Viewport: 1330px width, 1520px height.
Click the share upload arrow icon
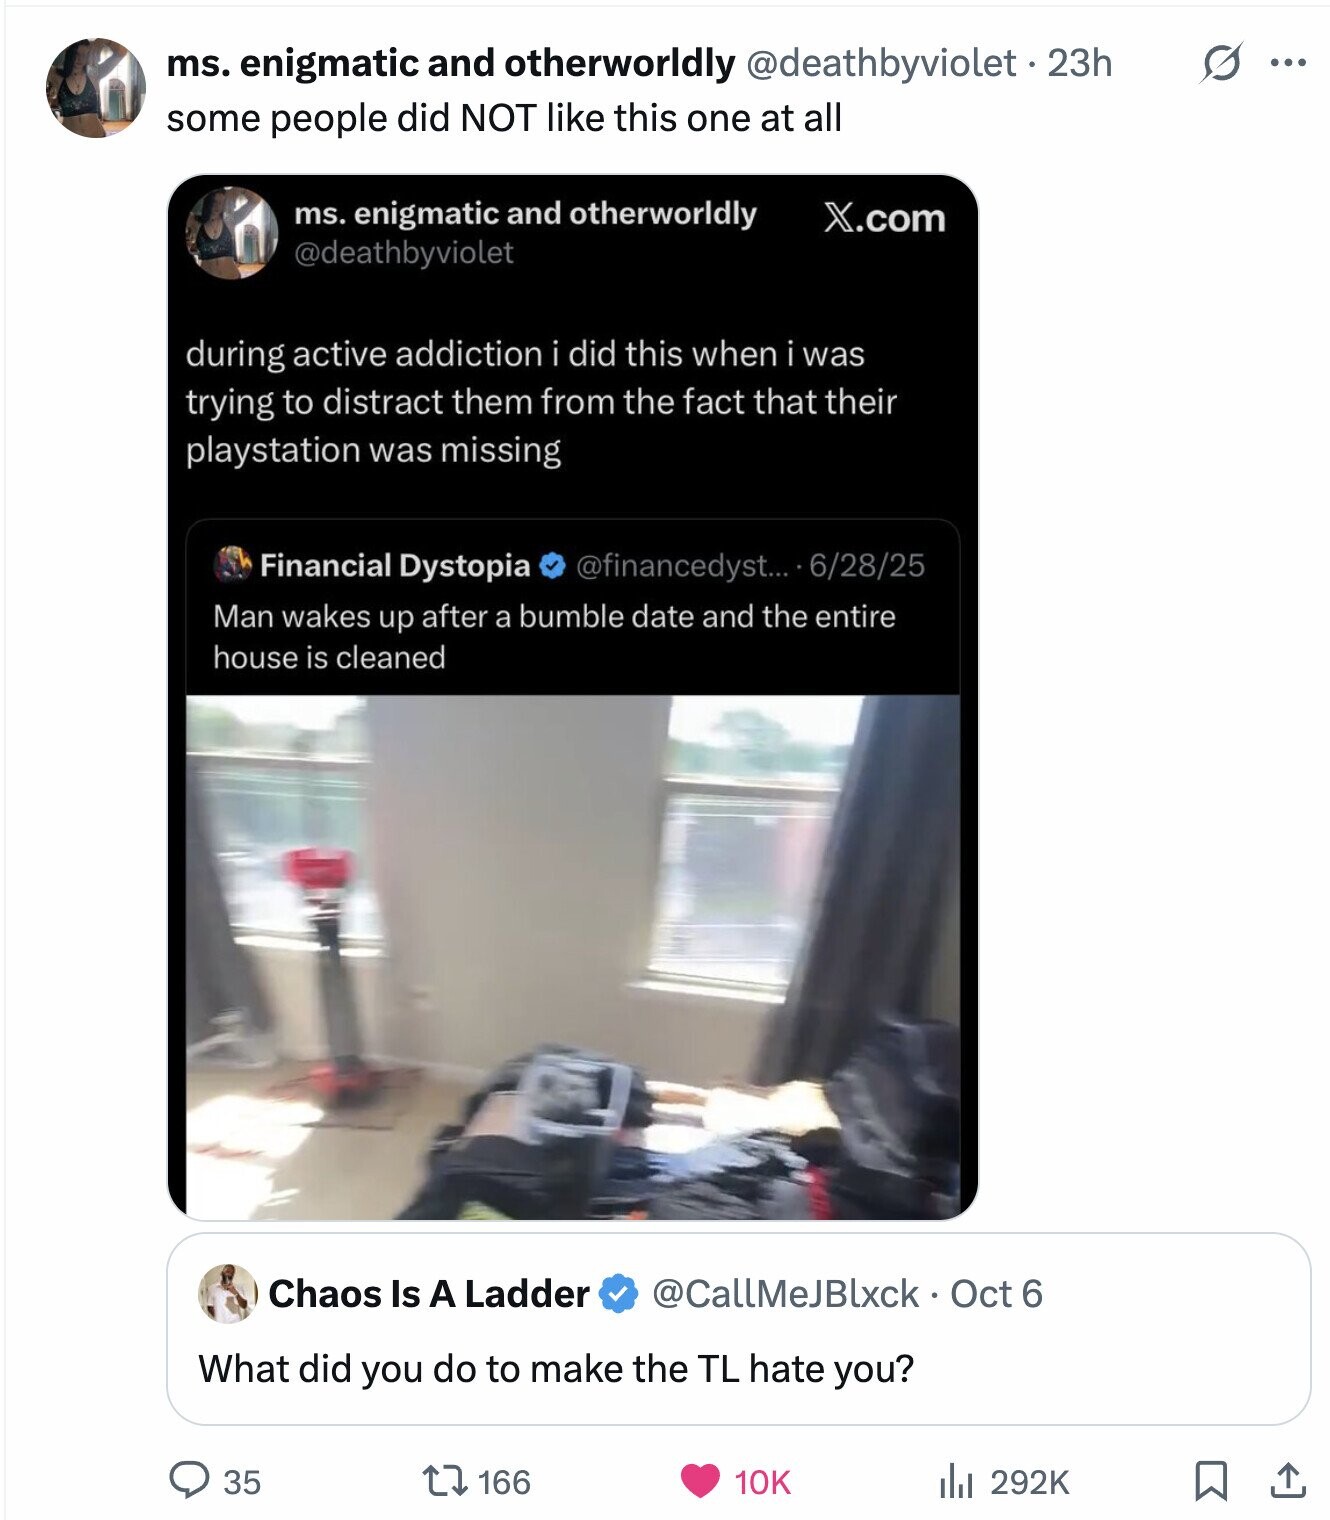click(x=1286, y=1481)
